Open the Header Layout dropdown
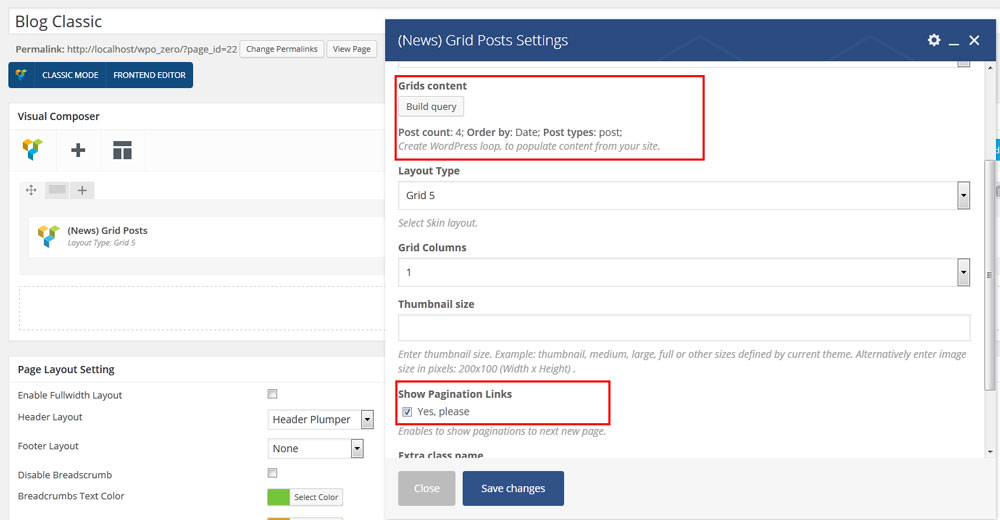 pos(321,419)
